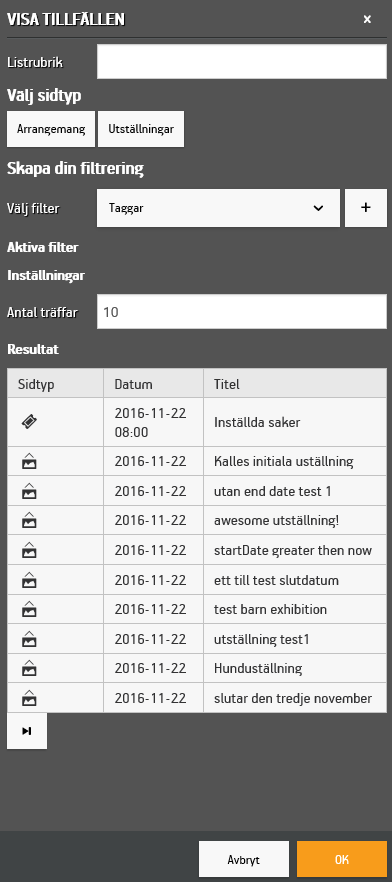Focus the Listrubrik text field
Image resolution: width=392 pixels, height=882 pixels.
(242, 62)
